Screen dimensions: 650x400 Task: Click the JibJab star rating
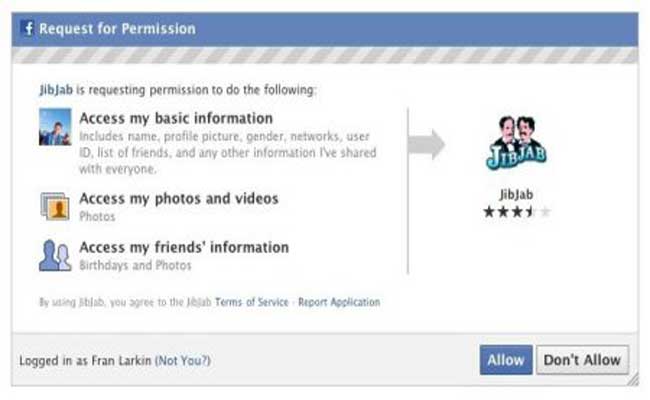[x=517, y=212]
